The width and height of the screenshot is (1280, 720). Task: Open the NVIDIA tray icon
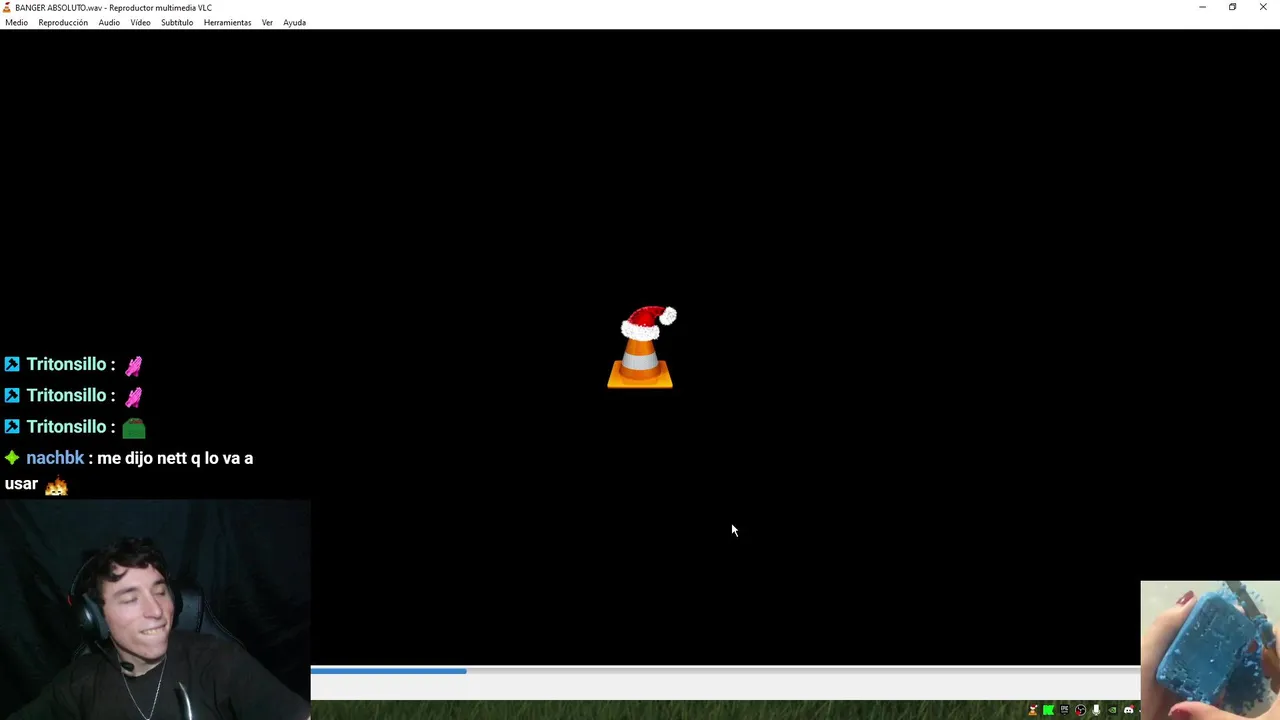pyautogui.click(x=1112, y=710)
